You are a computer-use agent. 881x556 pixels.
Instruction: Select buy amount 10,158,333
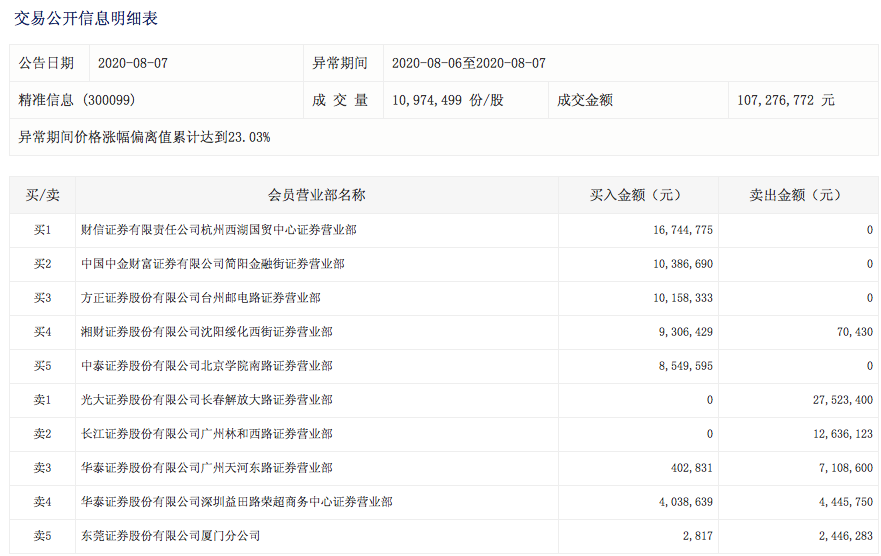(683, 298)
